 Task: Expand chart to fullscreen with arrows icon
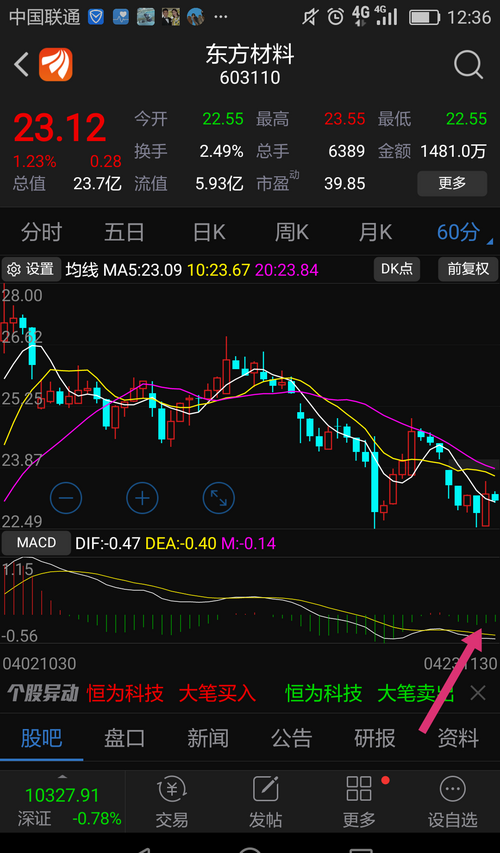pos(219,498)
